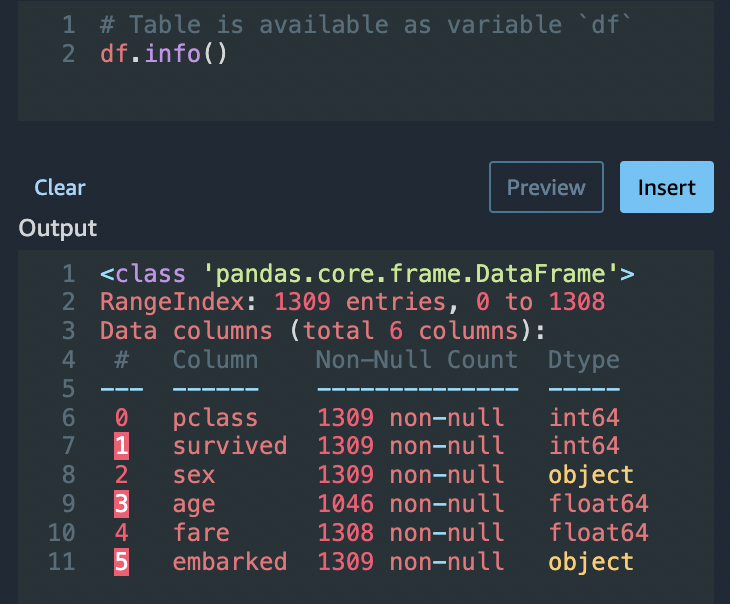This screenshot has height=604, width=730.
Task: Click the Non-Null Count column header
Action: click(x=416, y=360)
